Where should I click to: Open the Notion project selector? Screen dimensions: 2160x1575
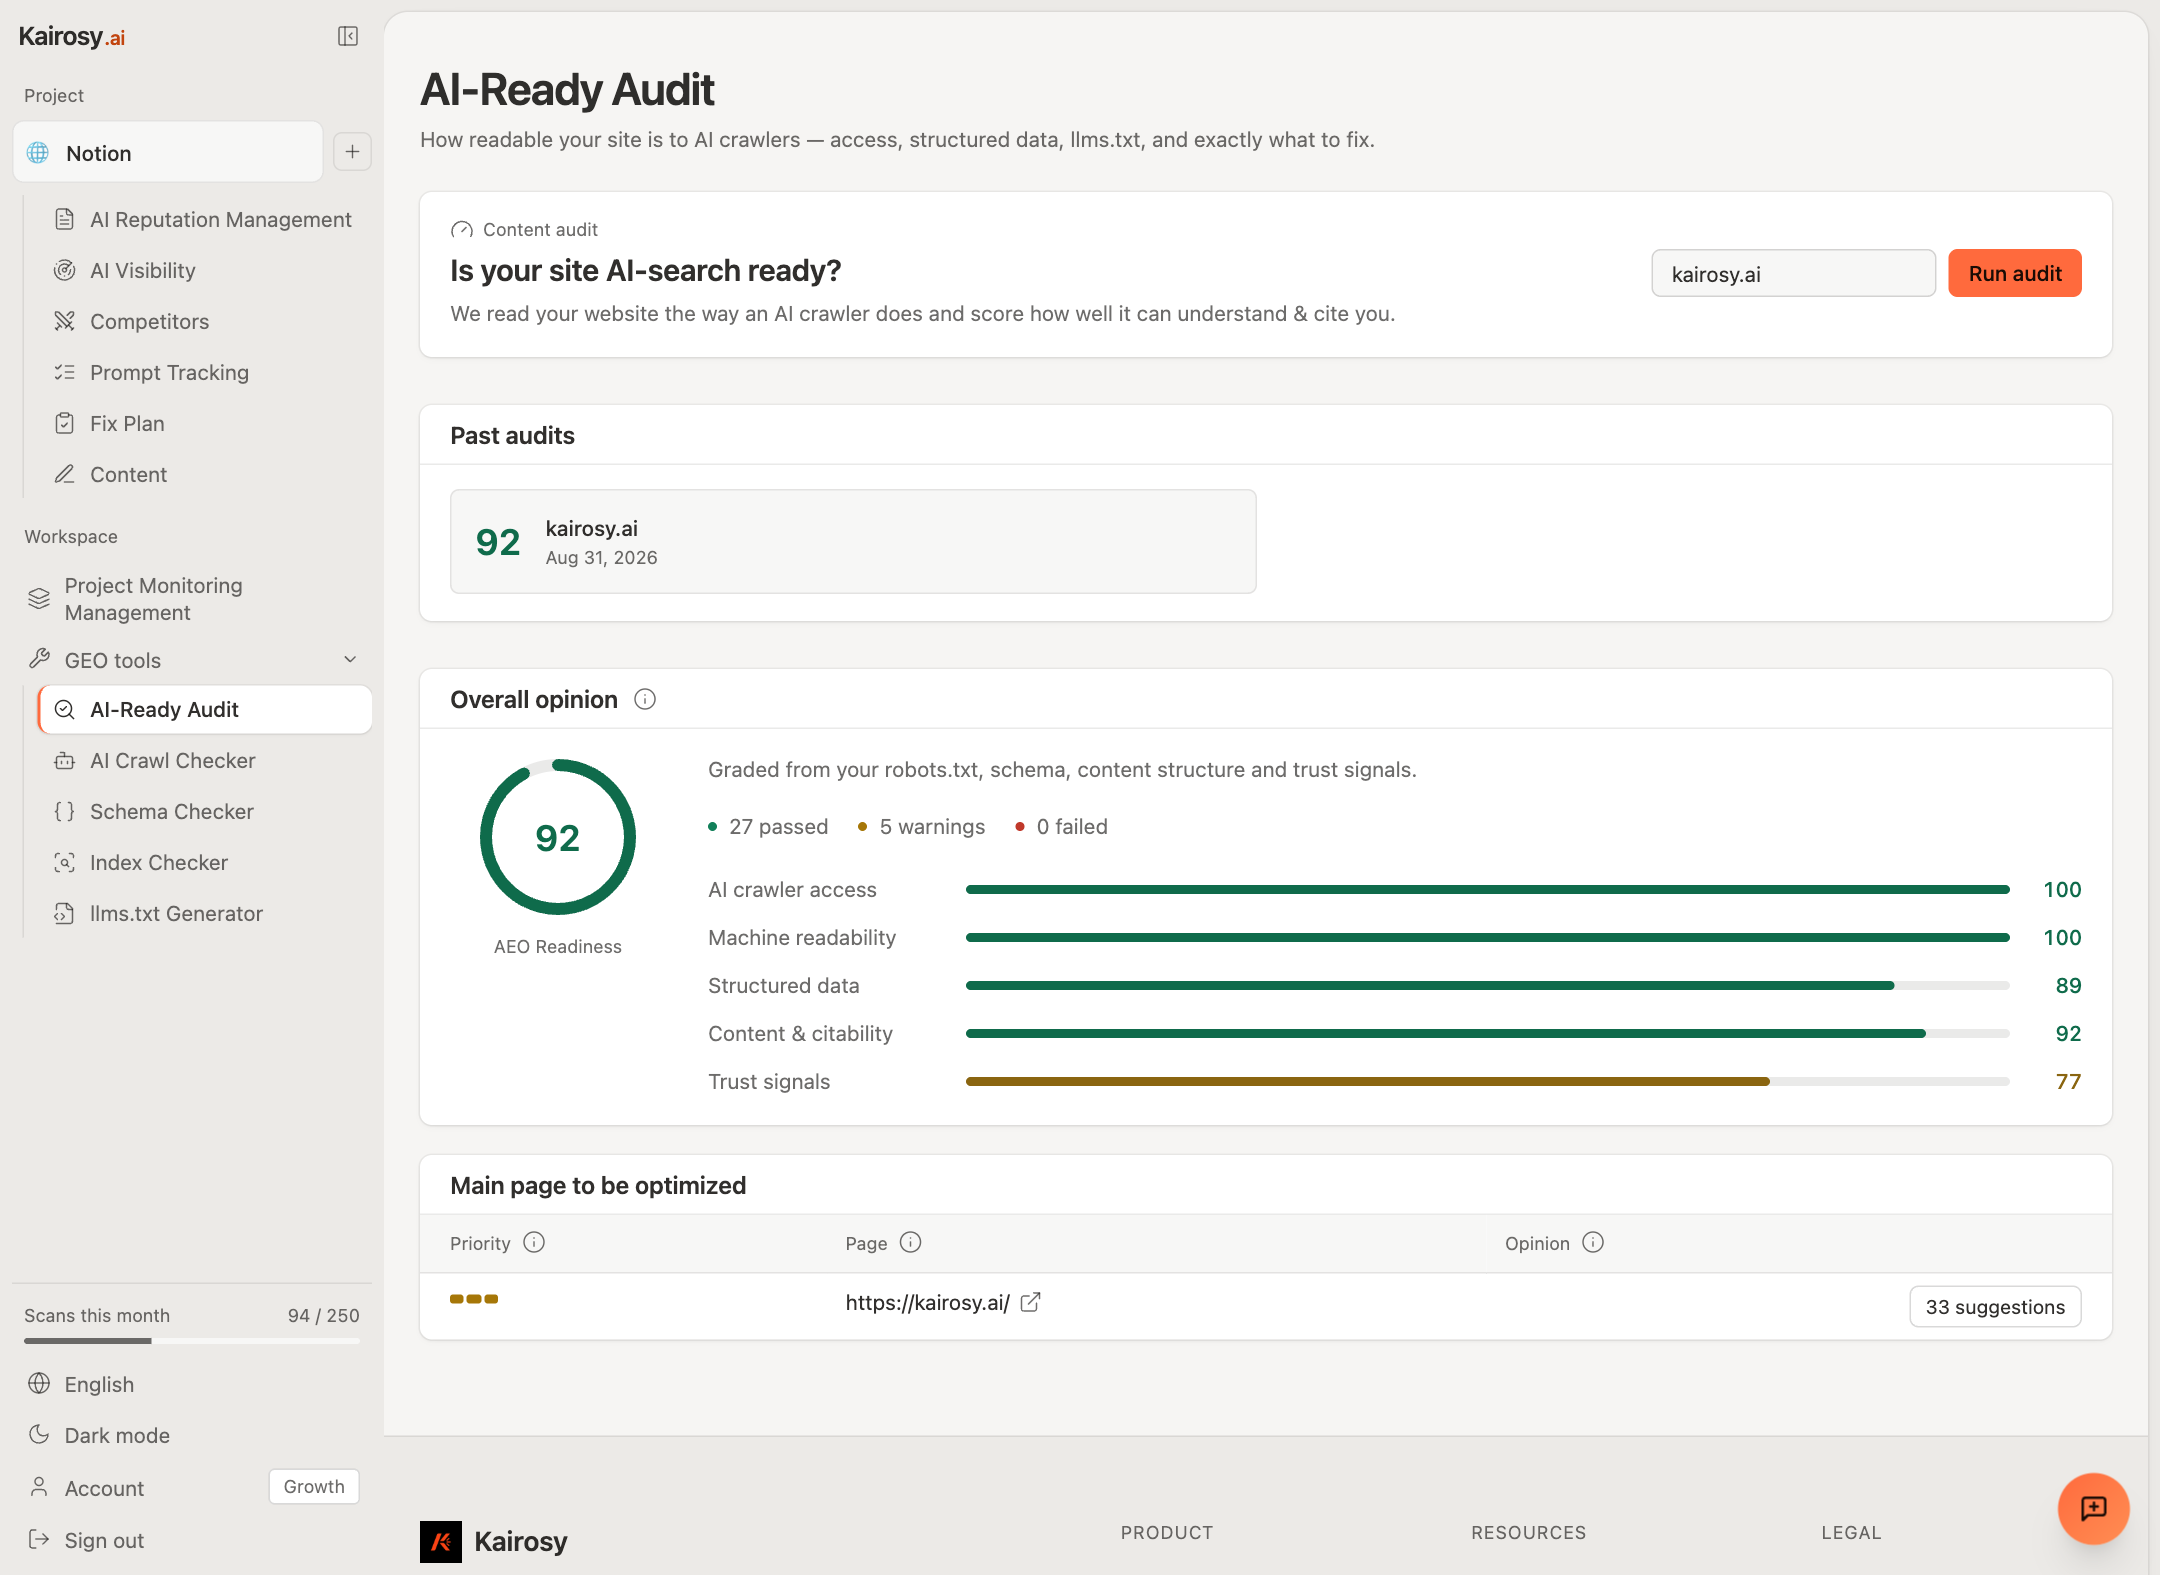[x=168, y=152]
